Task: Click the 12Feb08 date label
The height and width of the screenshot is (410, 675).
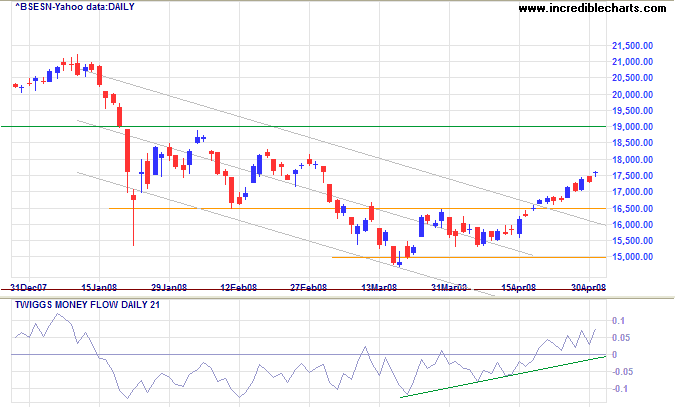Action: tap(238, 287)
